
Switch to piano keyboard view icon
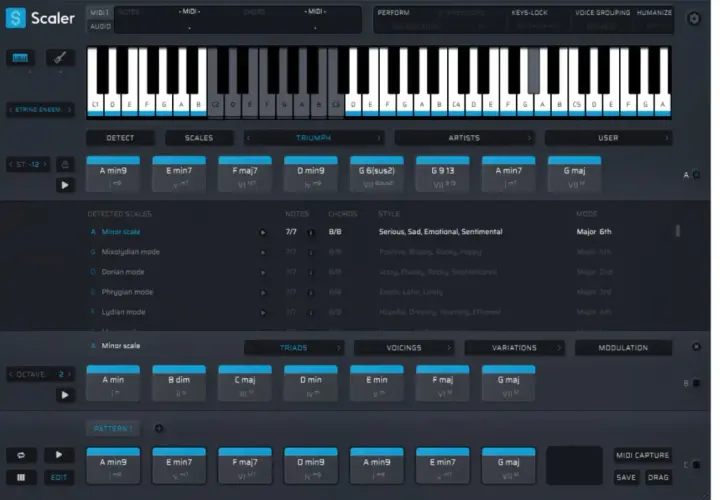tap(20, 58)
